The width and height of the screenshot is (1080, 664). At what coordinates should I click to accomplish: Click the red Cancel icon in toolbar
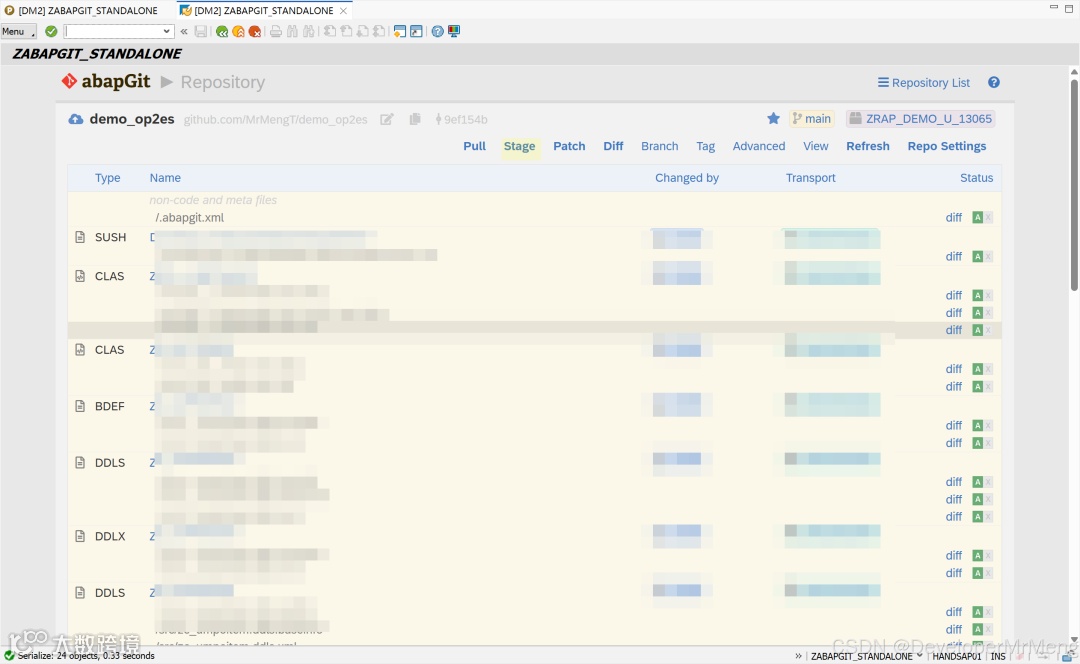click(x=255, y=31)
